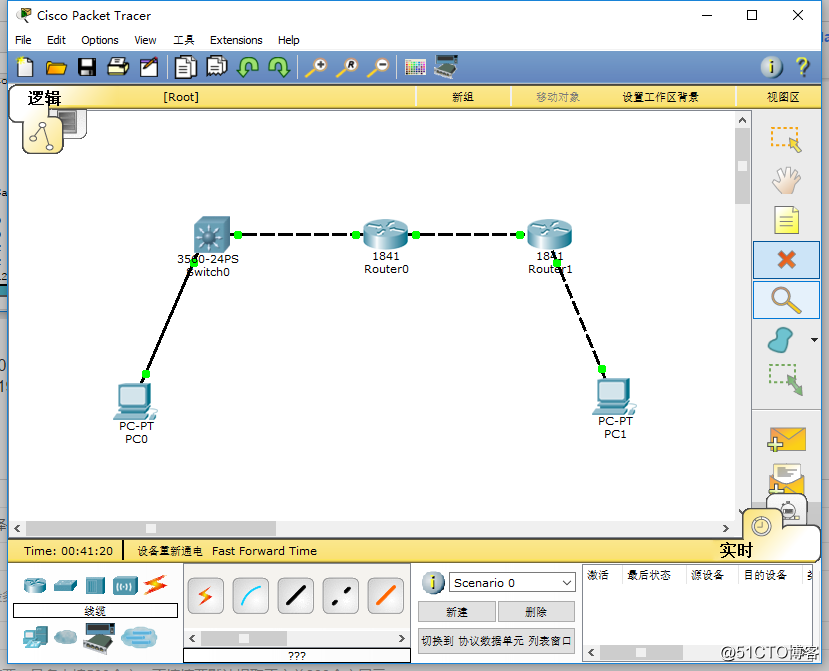Click 设置工作区背景 button

coord(660,97)
